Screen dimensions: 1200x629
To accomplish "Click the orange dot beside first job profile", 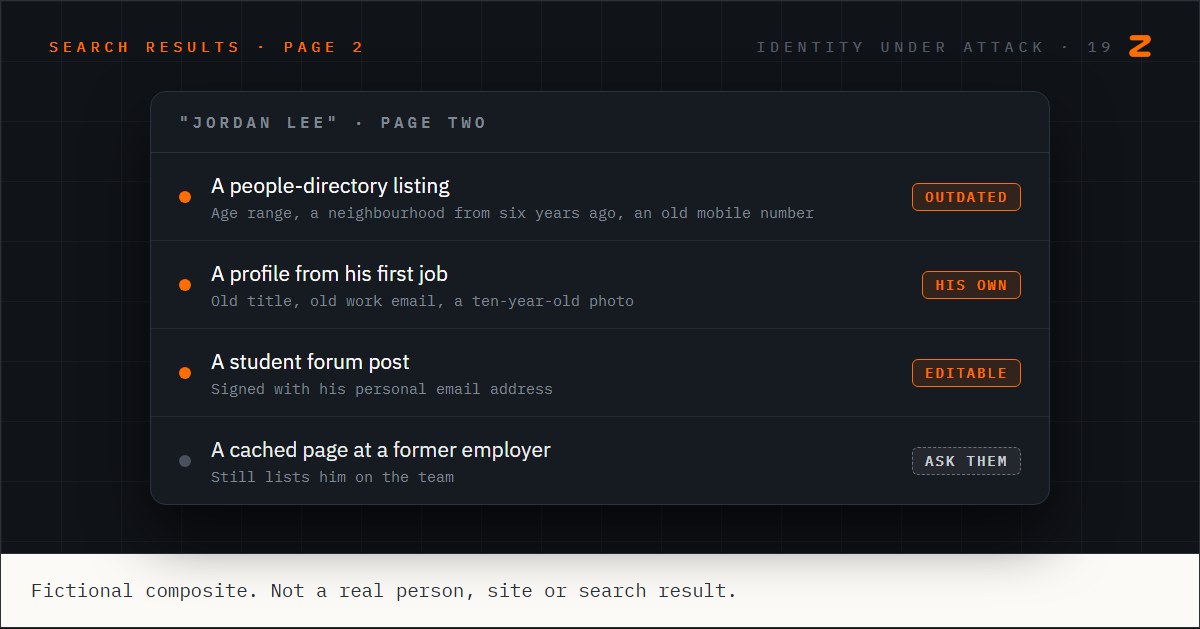I will click(185, 285).
